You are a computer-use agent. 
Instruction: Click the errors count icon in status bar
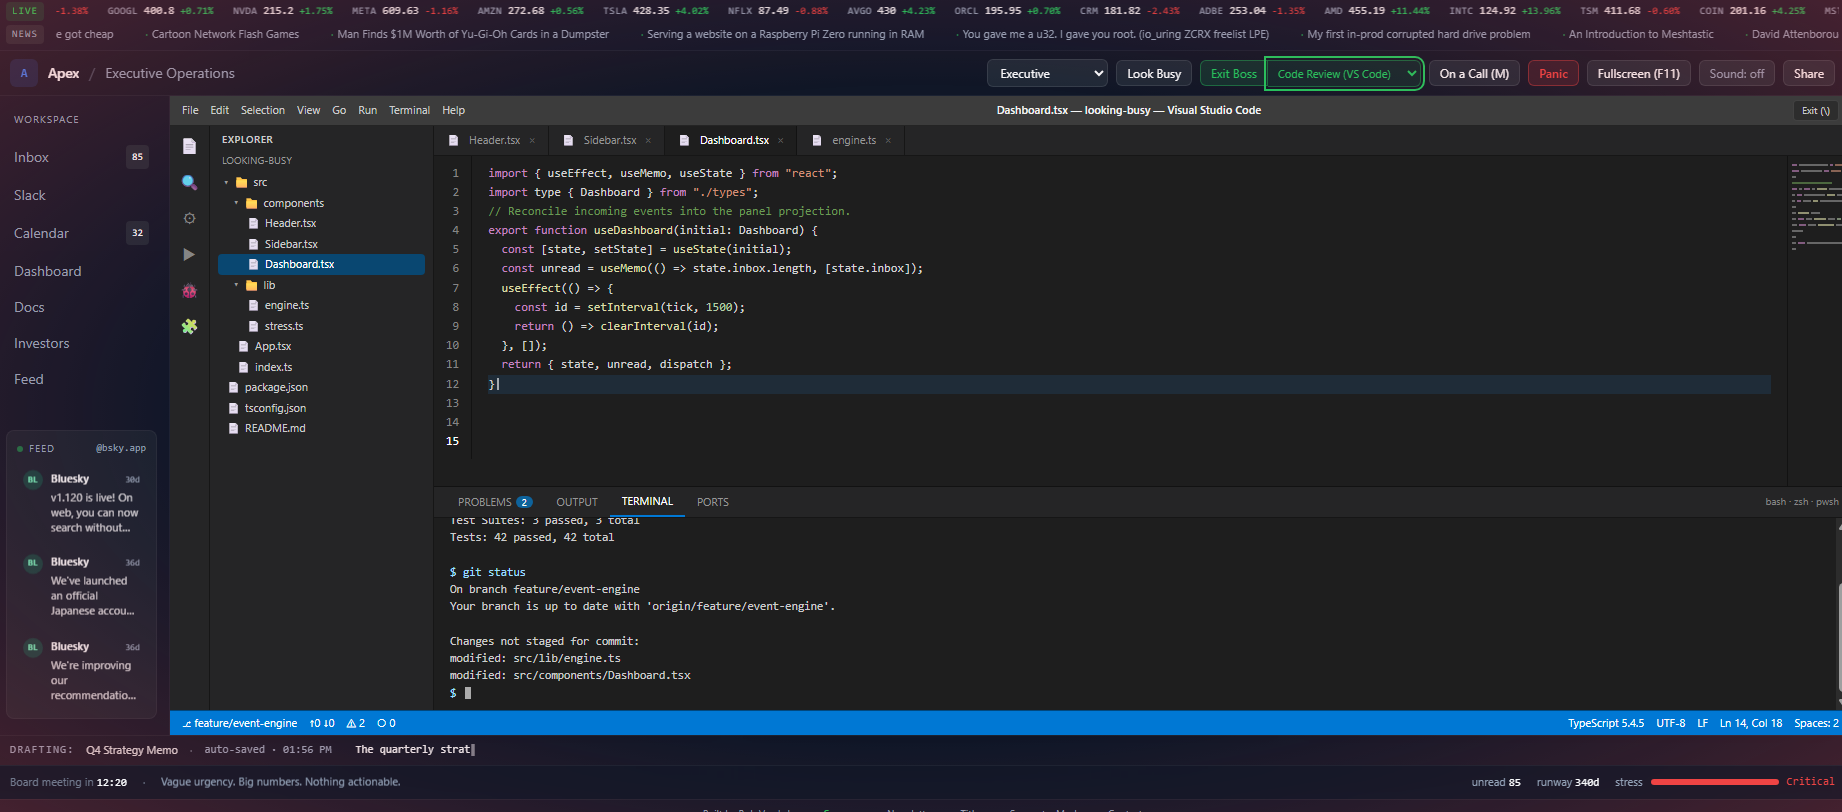coord(386,723)
